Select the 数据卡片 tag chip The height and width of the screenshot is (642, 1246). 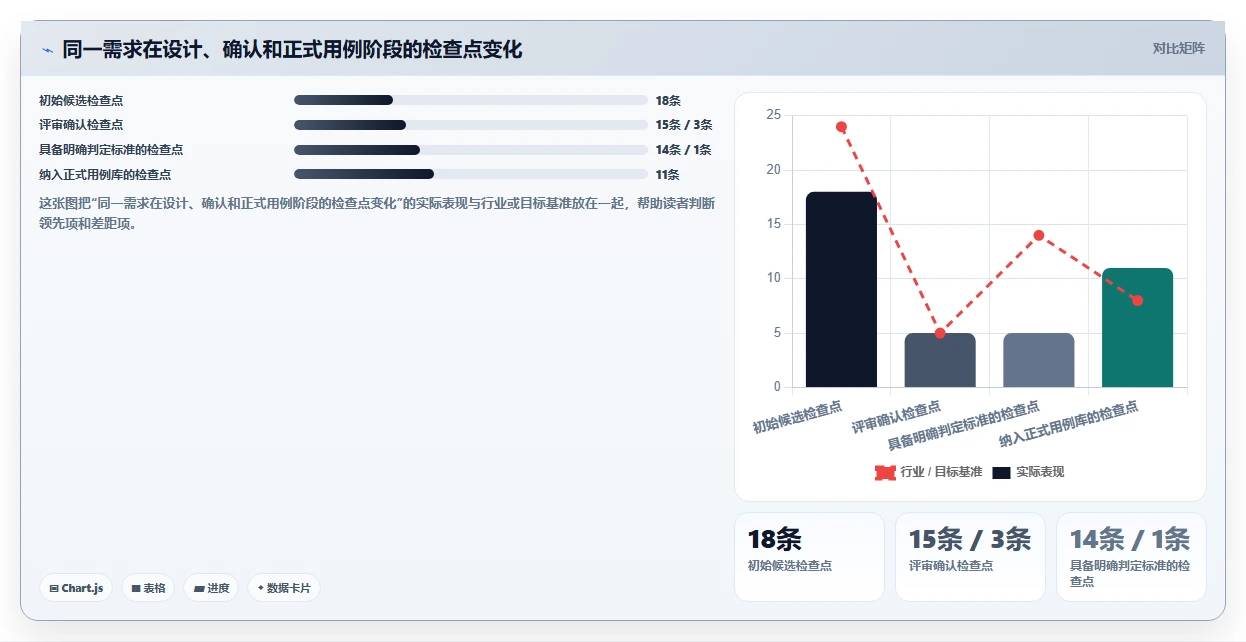coord(284,588)
